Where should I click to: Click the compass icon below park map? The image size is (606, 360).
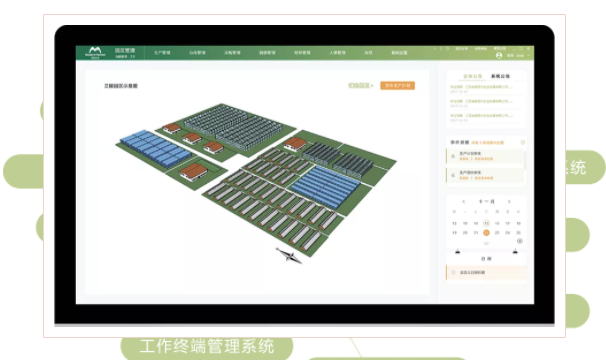click(x=289, y=256)
